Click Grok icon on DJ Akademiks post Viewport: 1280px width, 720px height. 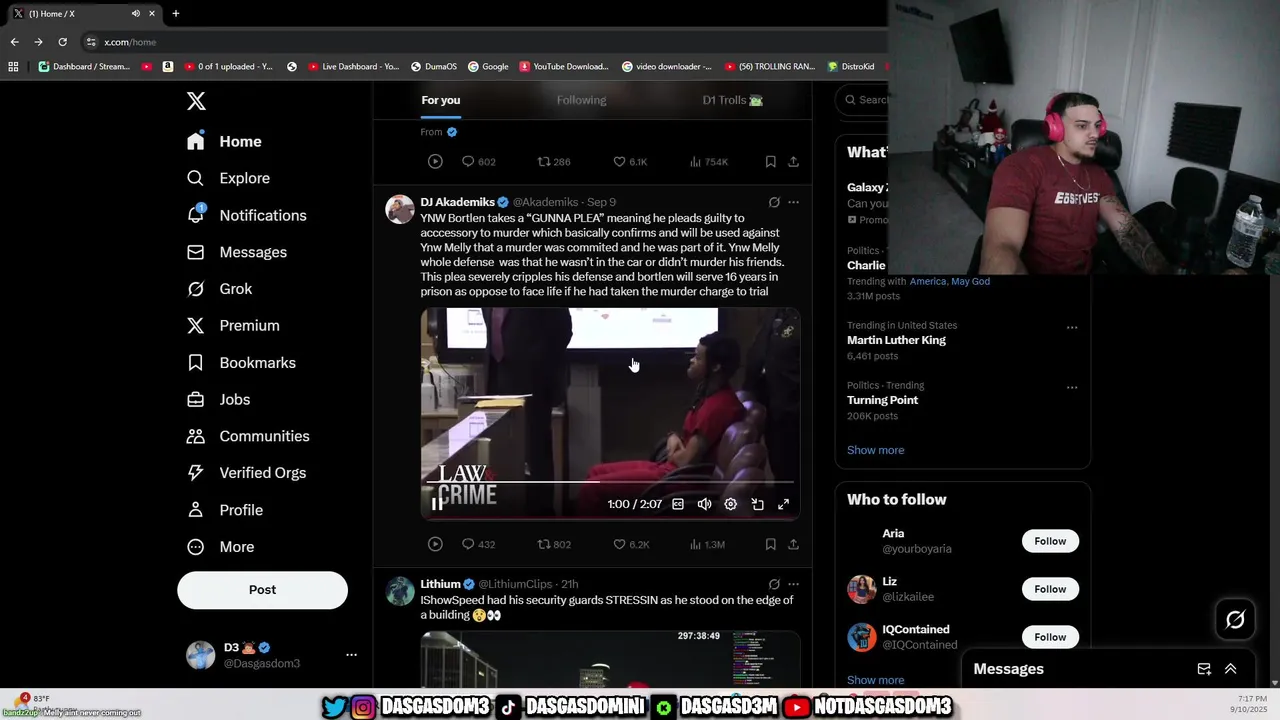pyautogui.click(x=774, y=202)
